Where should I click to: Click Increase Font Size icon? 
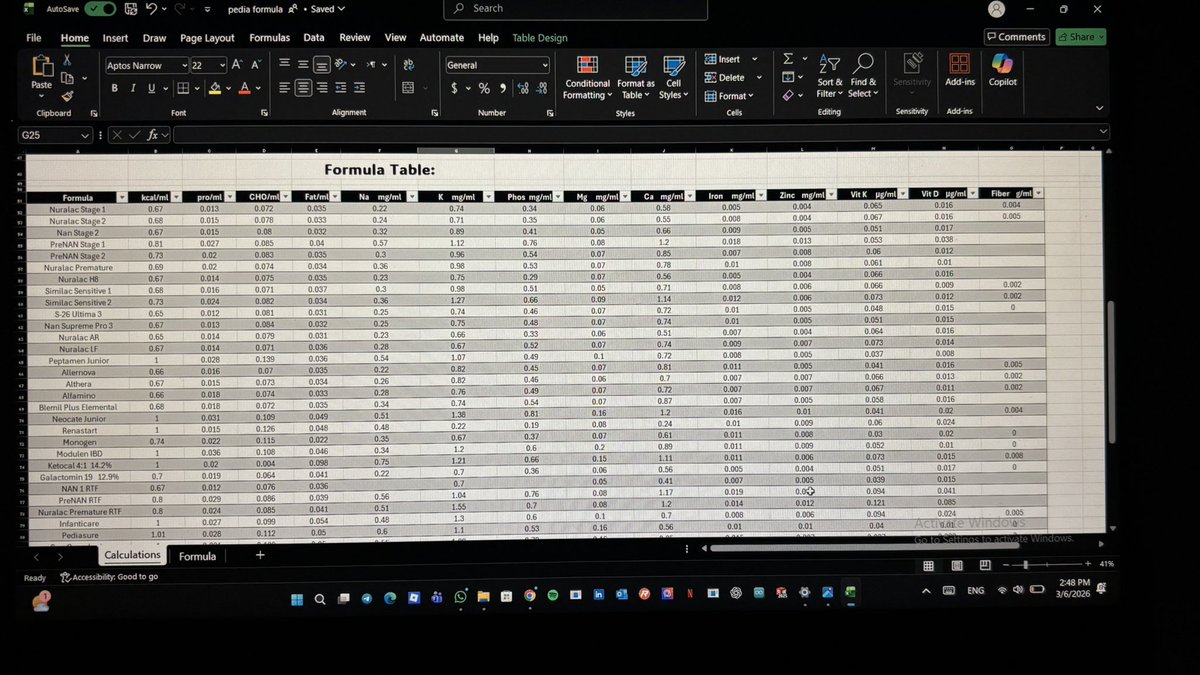coord(237,65)
